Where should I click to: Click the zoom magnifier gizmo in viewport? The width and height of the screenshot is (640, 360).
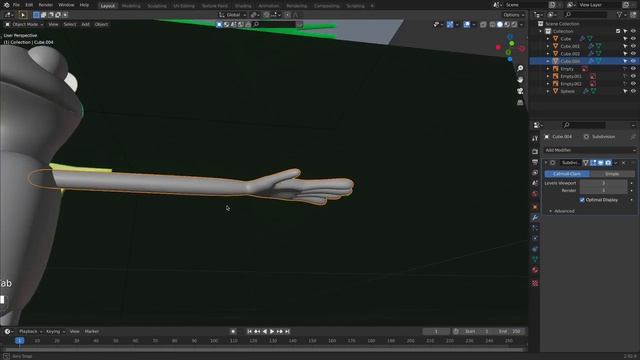(520, 68)
